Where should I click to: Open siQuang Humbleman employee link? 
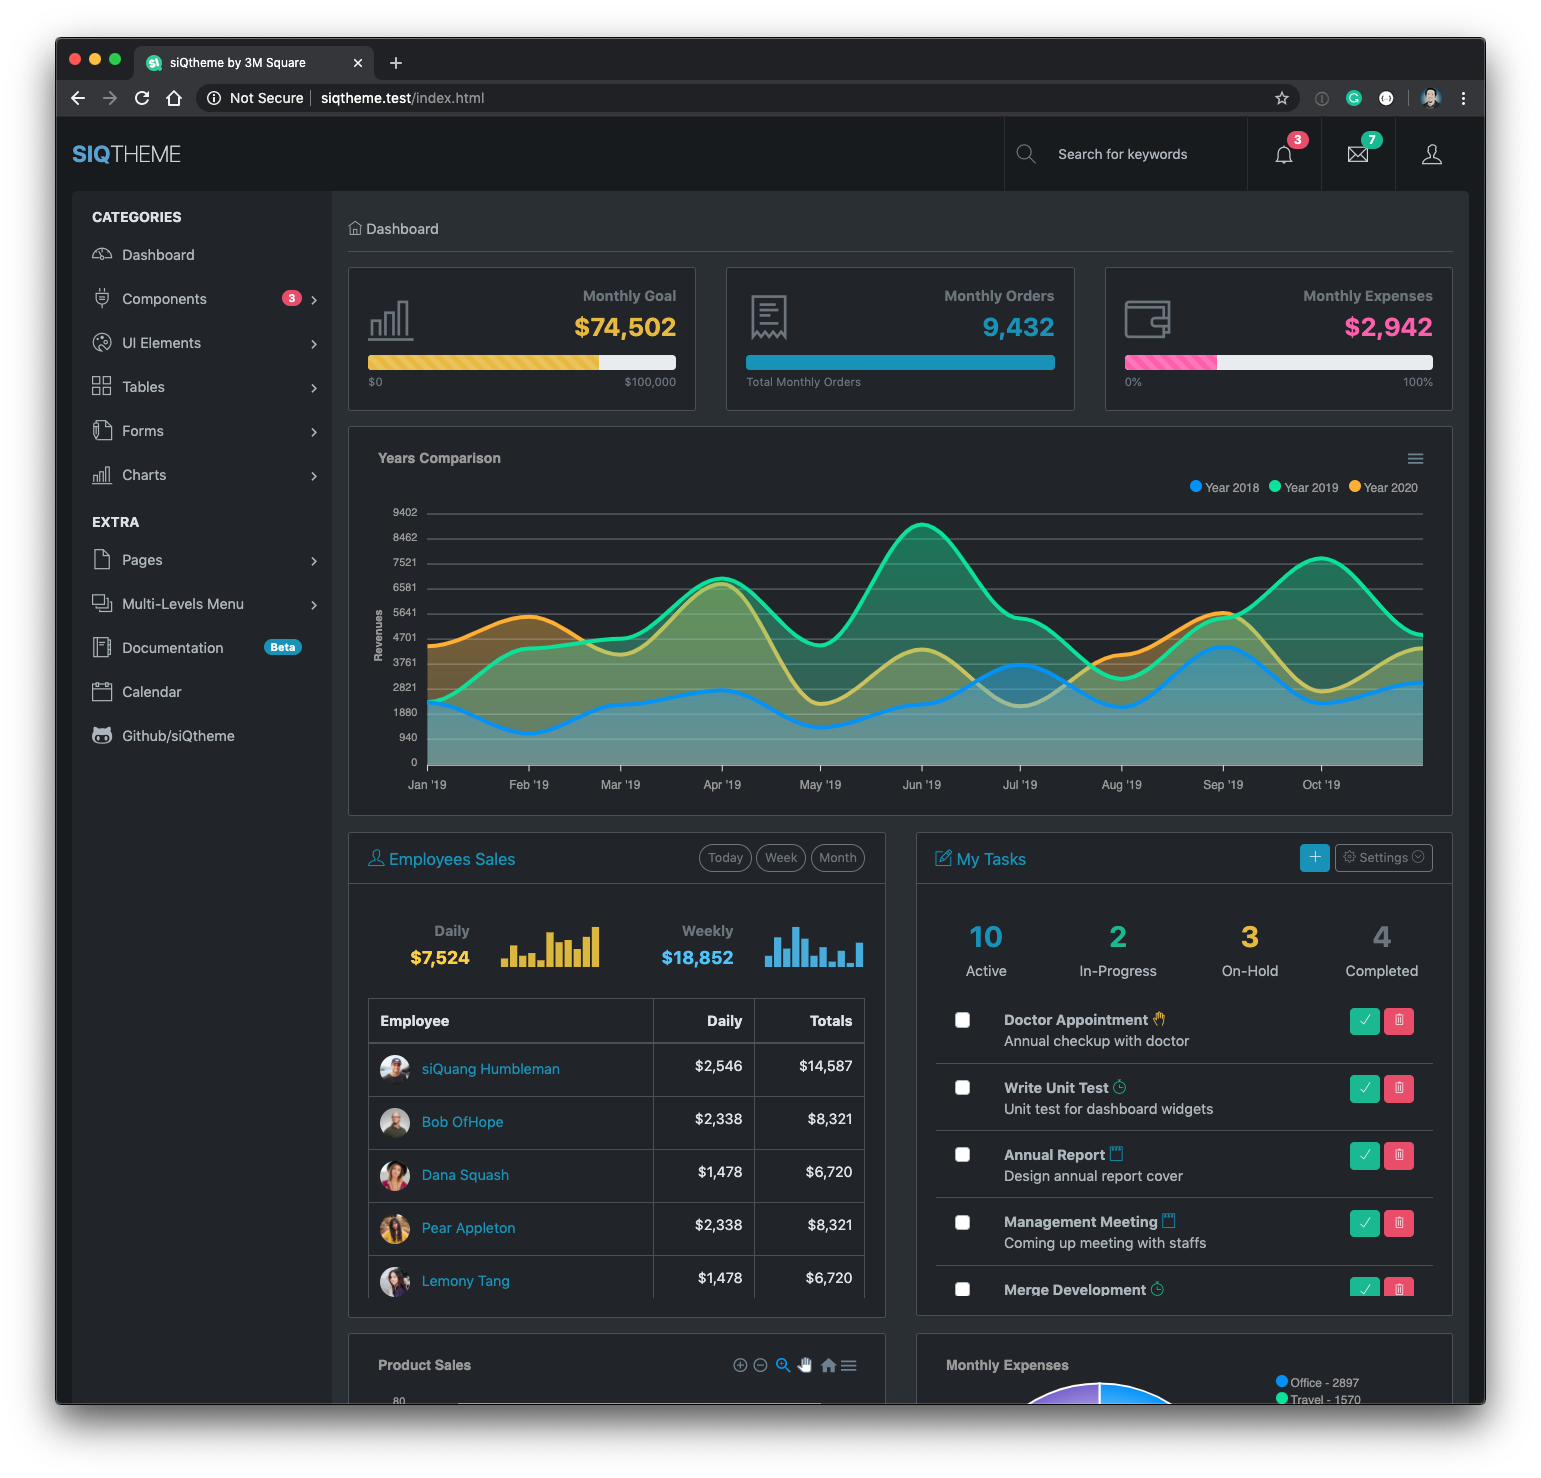pos(491,1069)
